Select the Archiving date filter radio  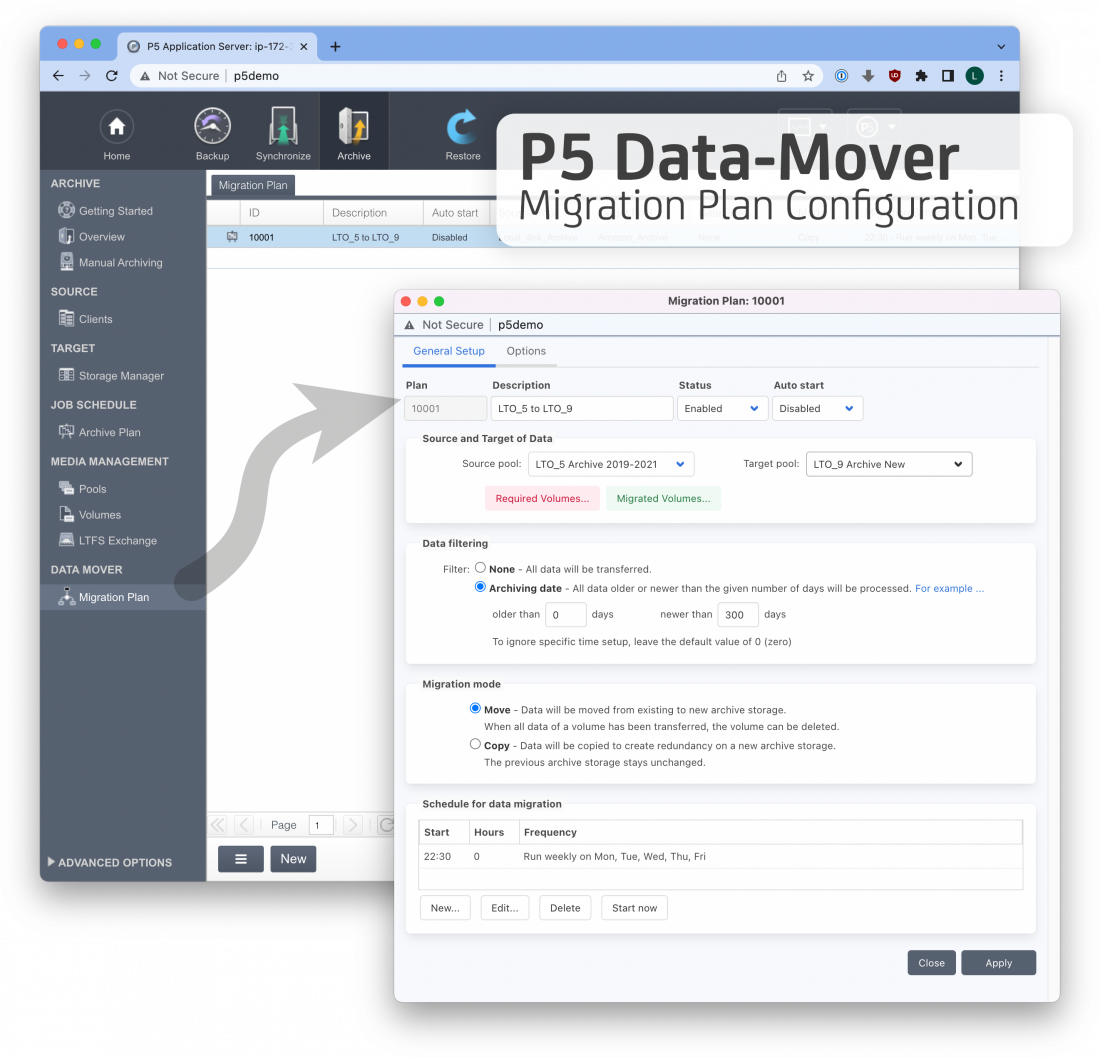click(481, 587)
